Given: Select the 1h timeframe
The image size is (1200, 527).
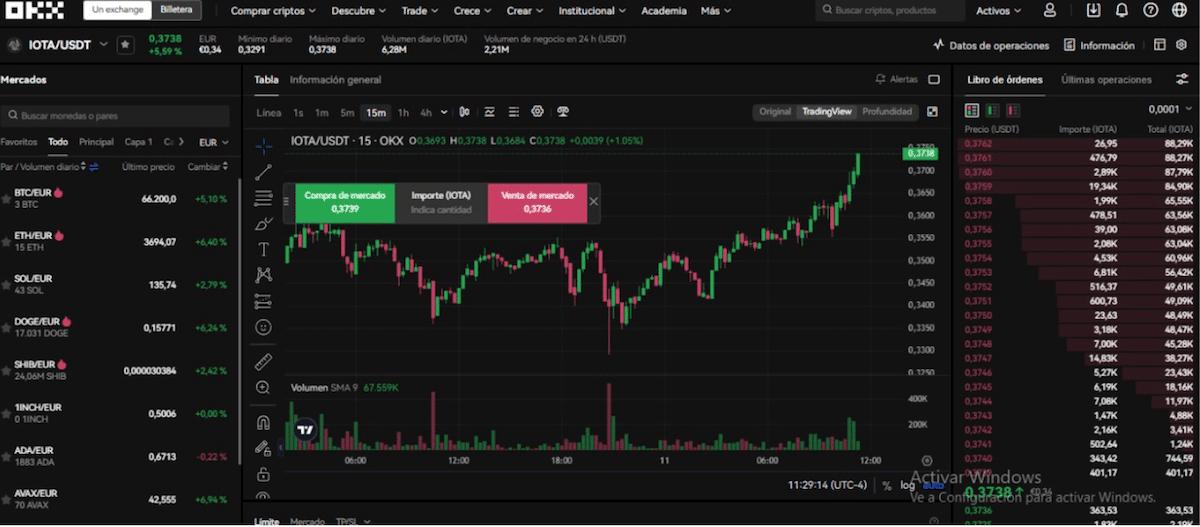Looking at the screenshot, I should click(403, 112).
